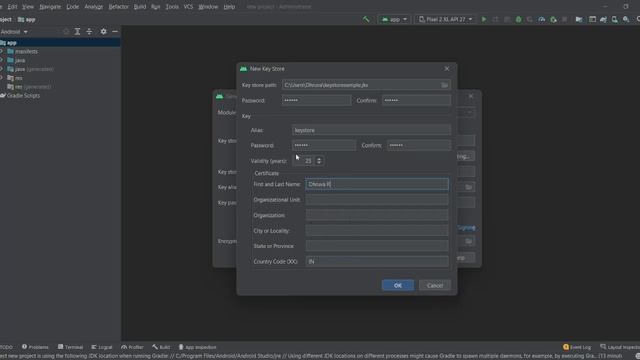Open the Event Log

pyautogui.click(x=577, y=347)
